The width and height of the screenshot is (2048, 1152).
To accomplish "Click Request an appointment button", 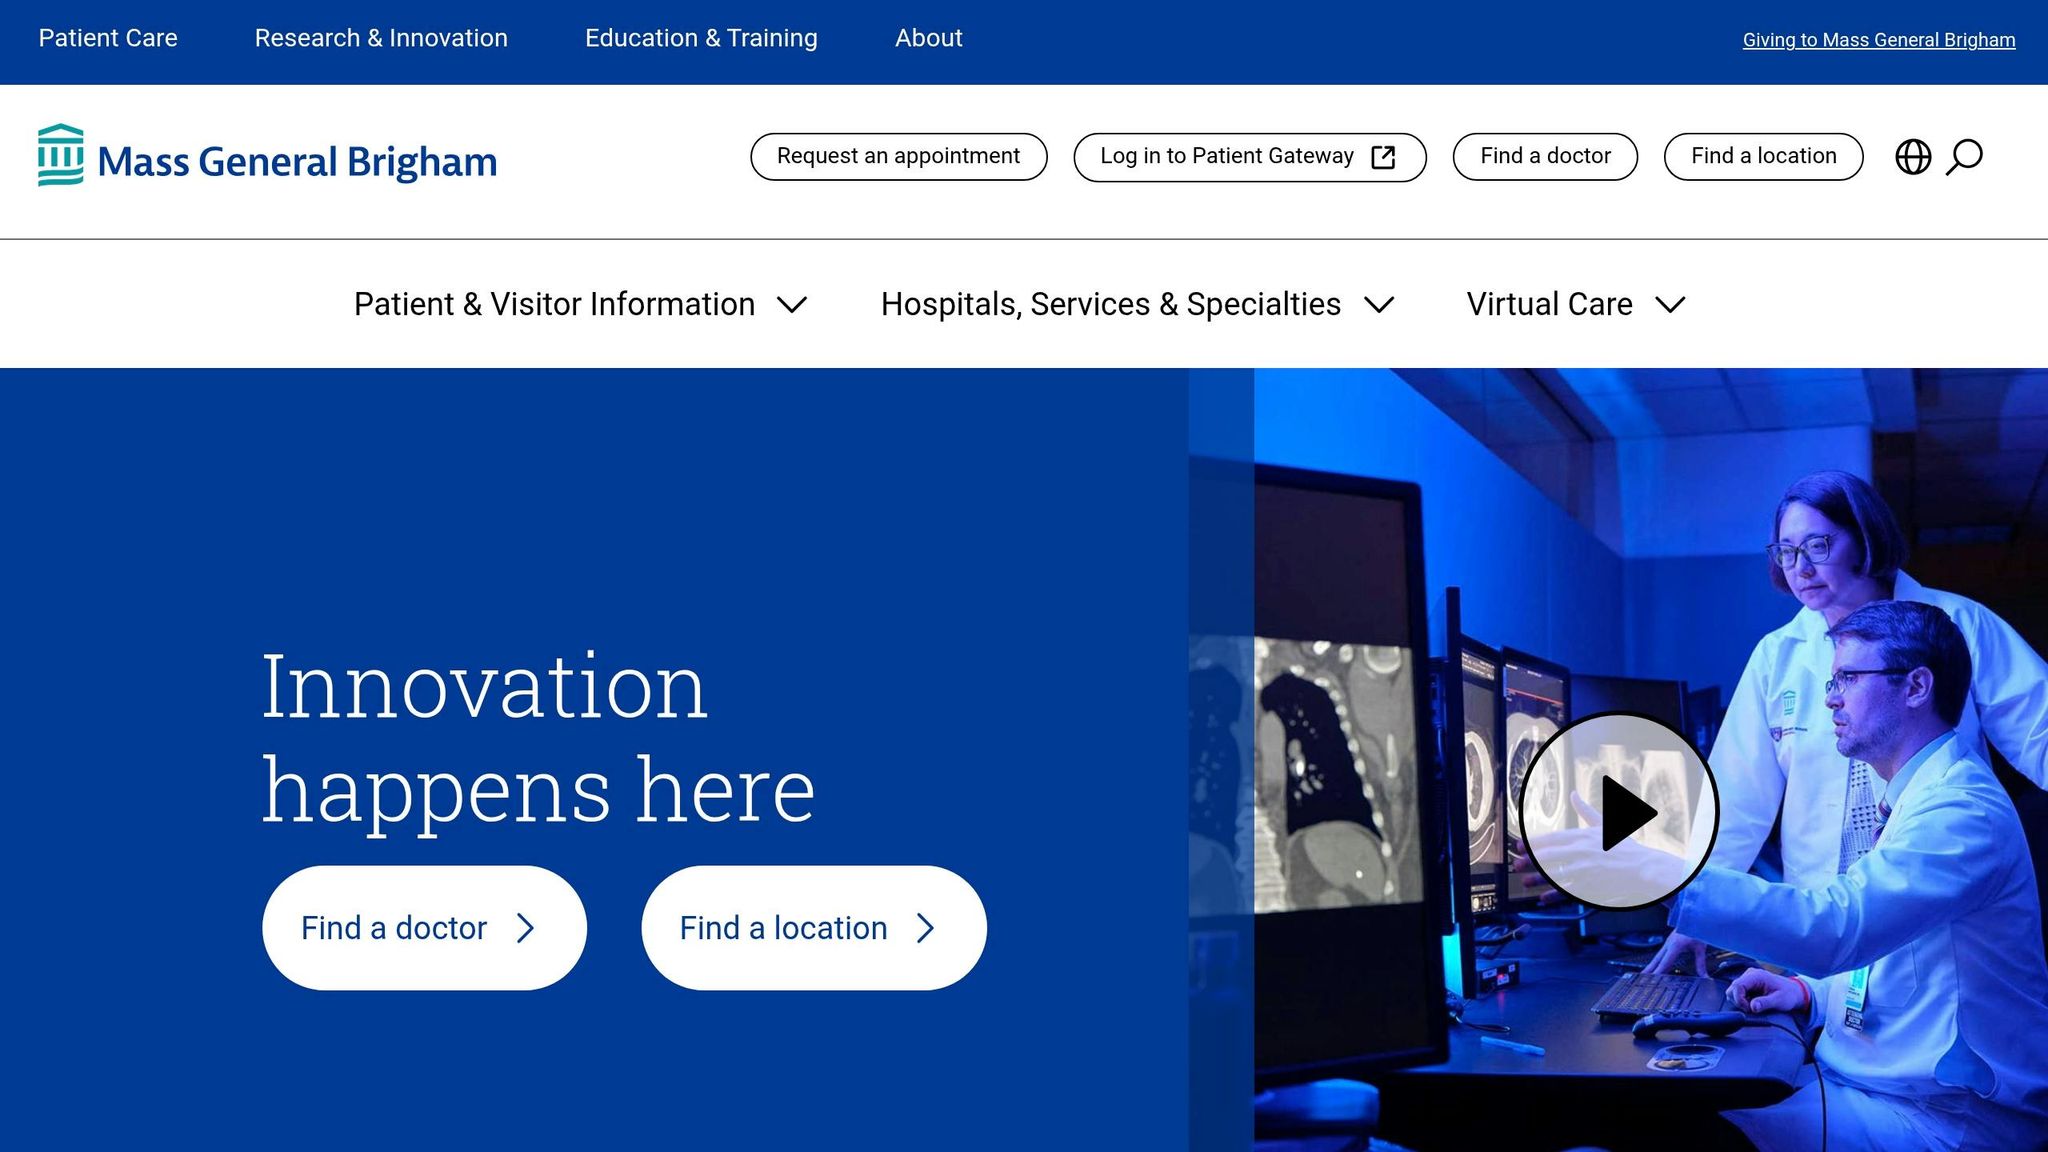I will [898, 157].
